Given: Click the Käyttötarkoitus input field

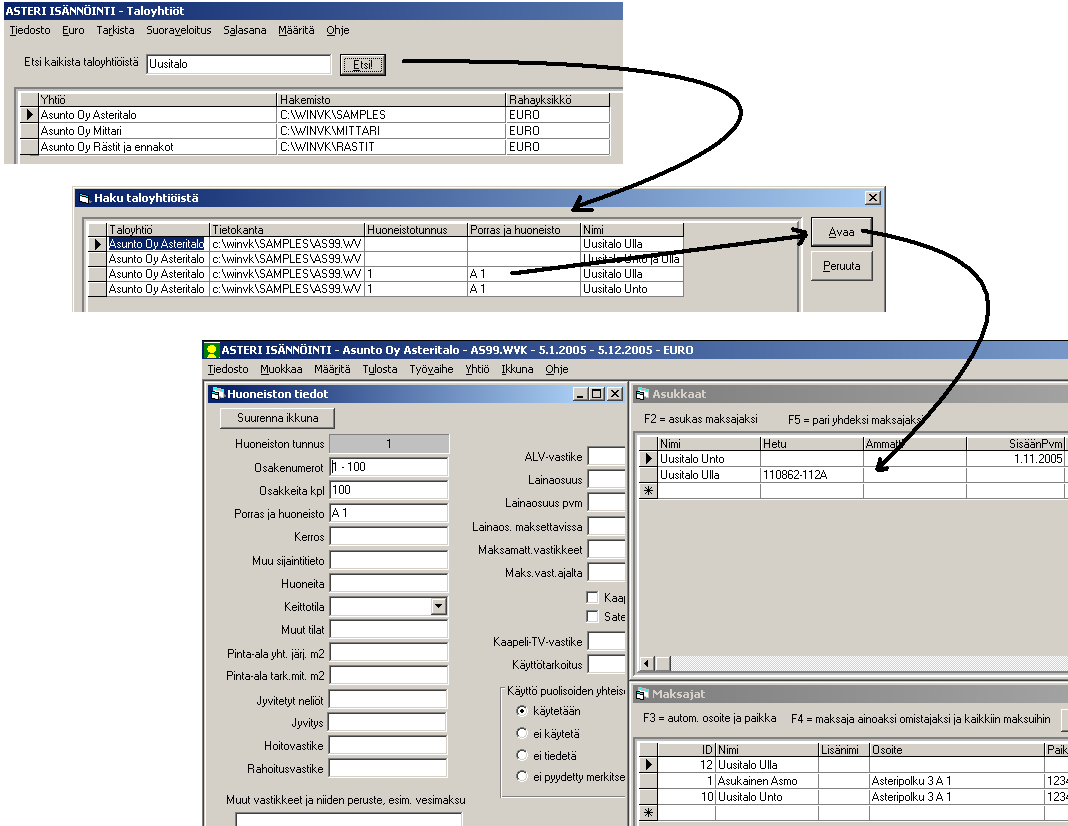Looking at the screenshot, I should coord(606,664).
